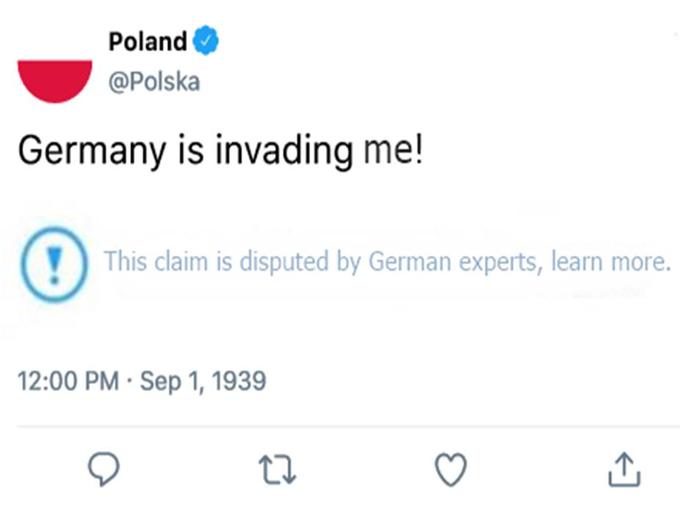Retweet the Poland tweet
The height and width of the screenshot is (514, 680).
(278, 469)
